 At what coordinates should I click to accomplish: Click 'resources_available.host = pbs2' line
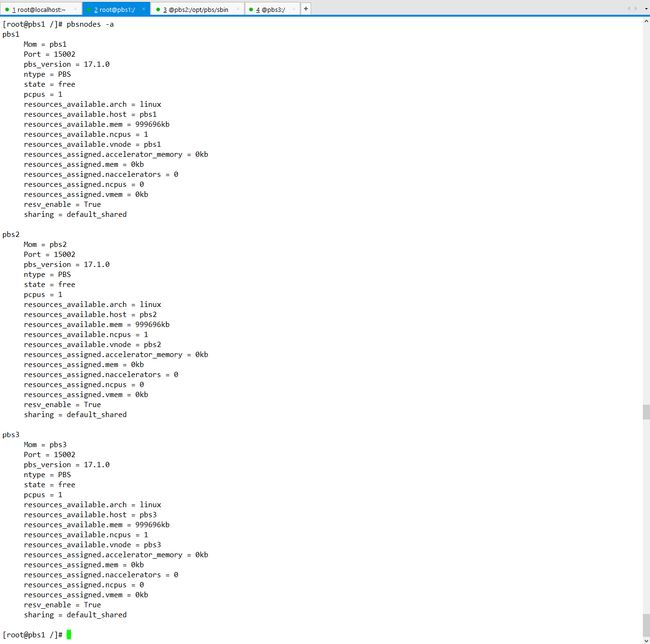(90, 315)
